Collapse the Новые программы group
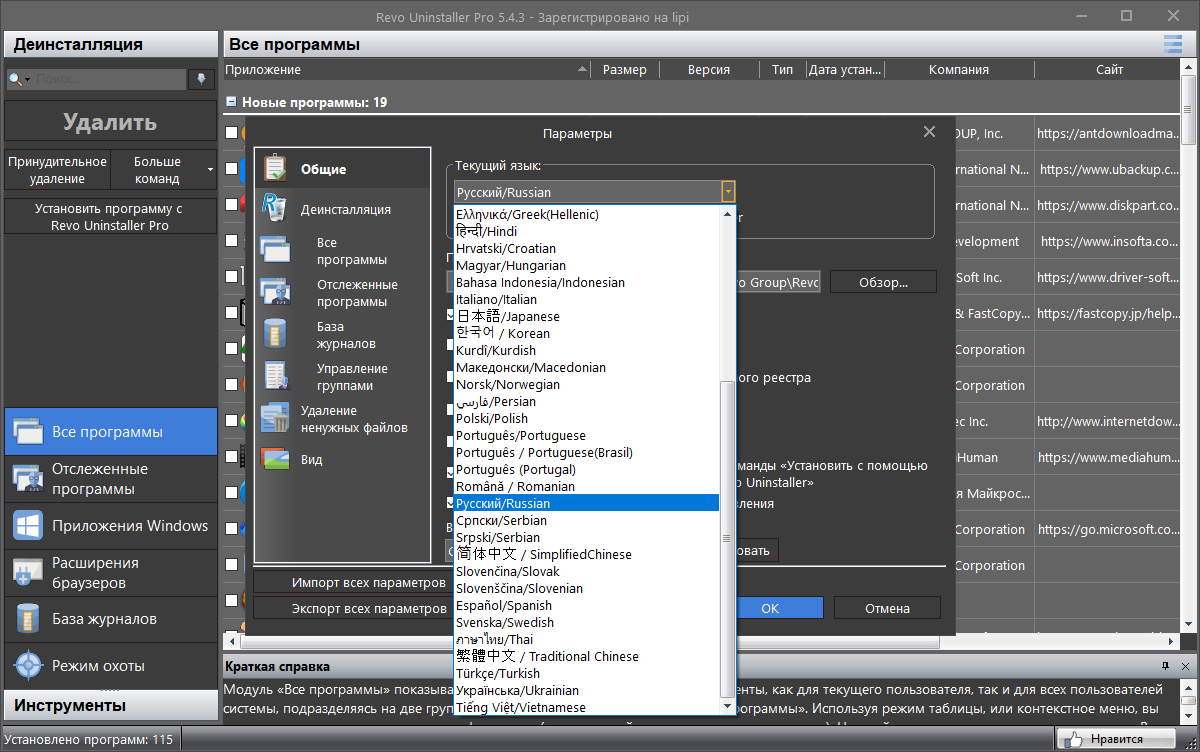 click(x=231, y=102)
